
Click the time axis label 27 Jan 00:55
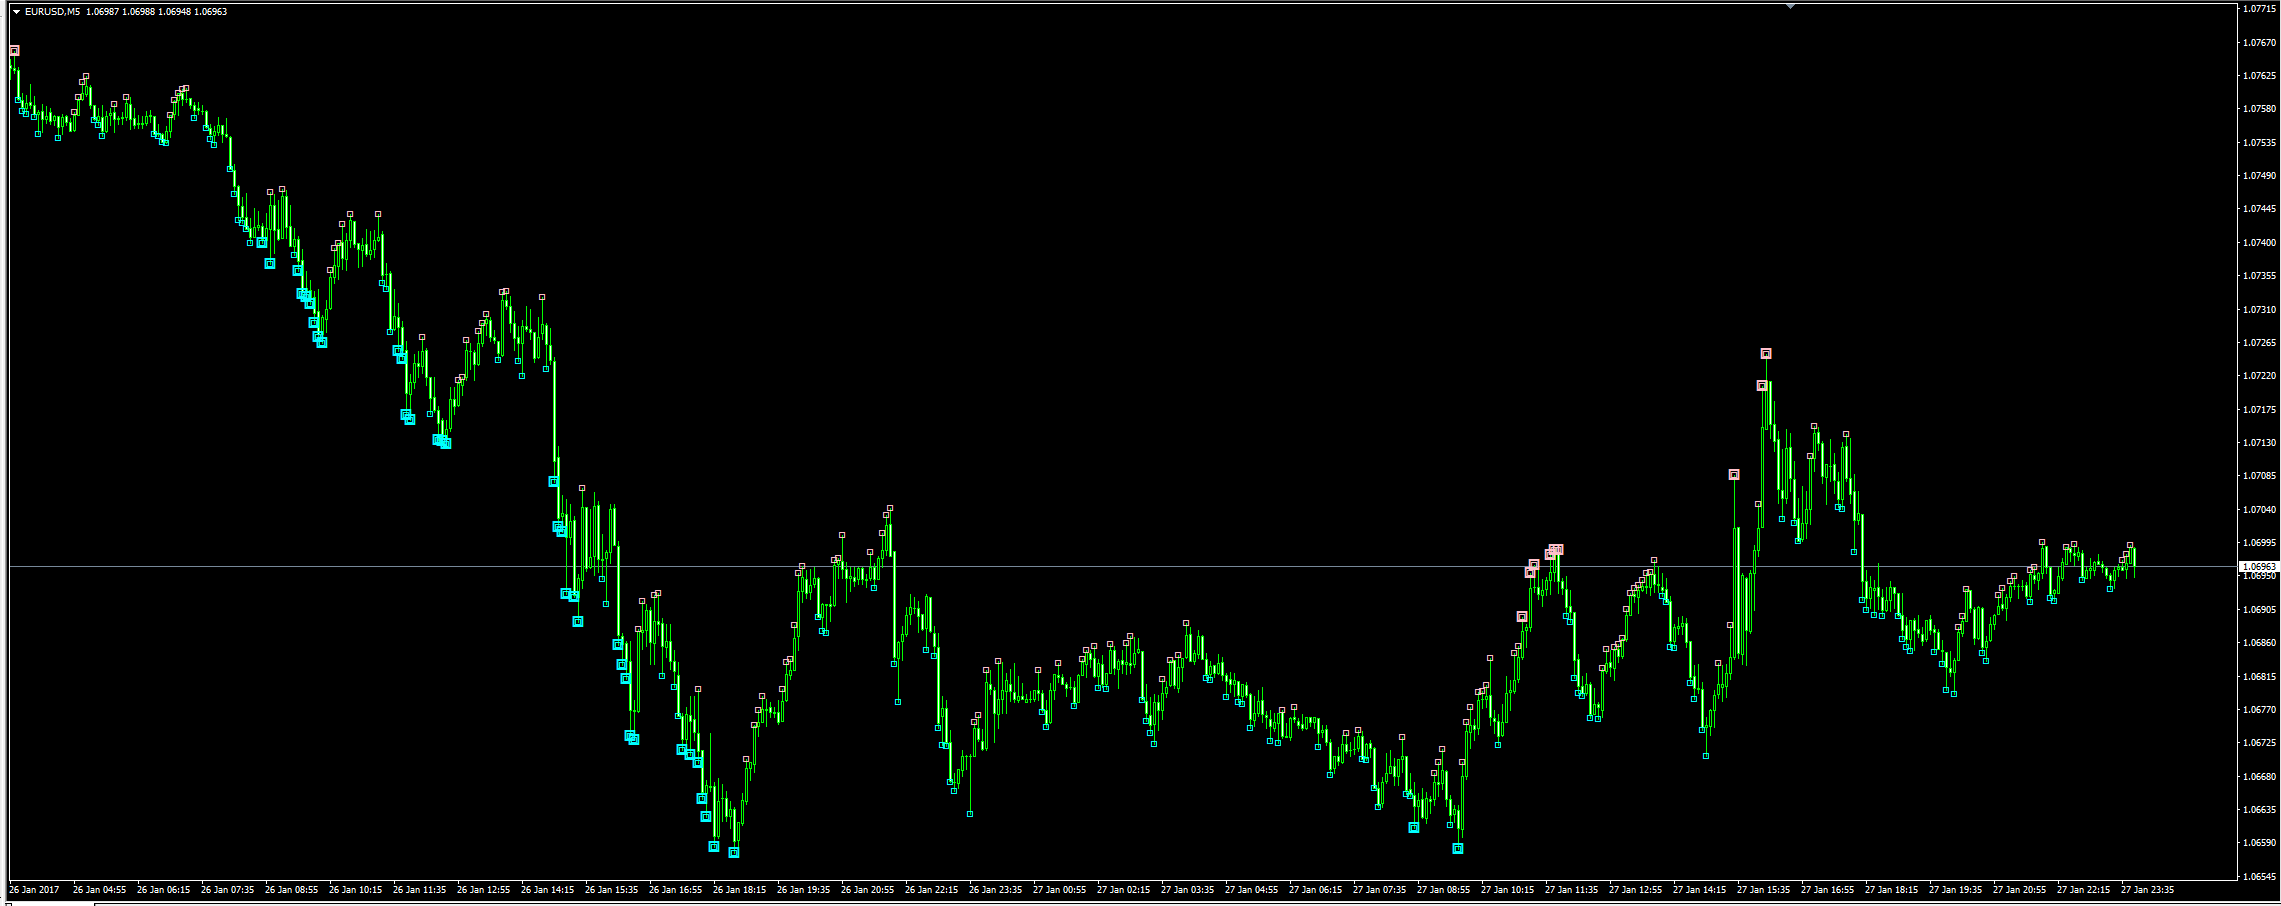(1059, 889)
